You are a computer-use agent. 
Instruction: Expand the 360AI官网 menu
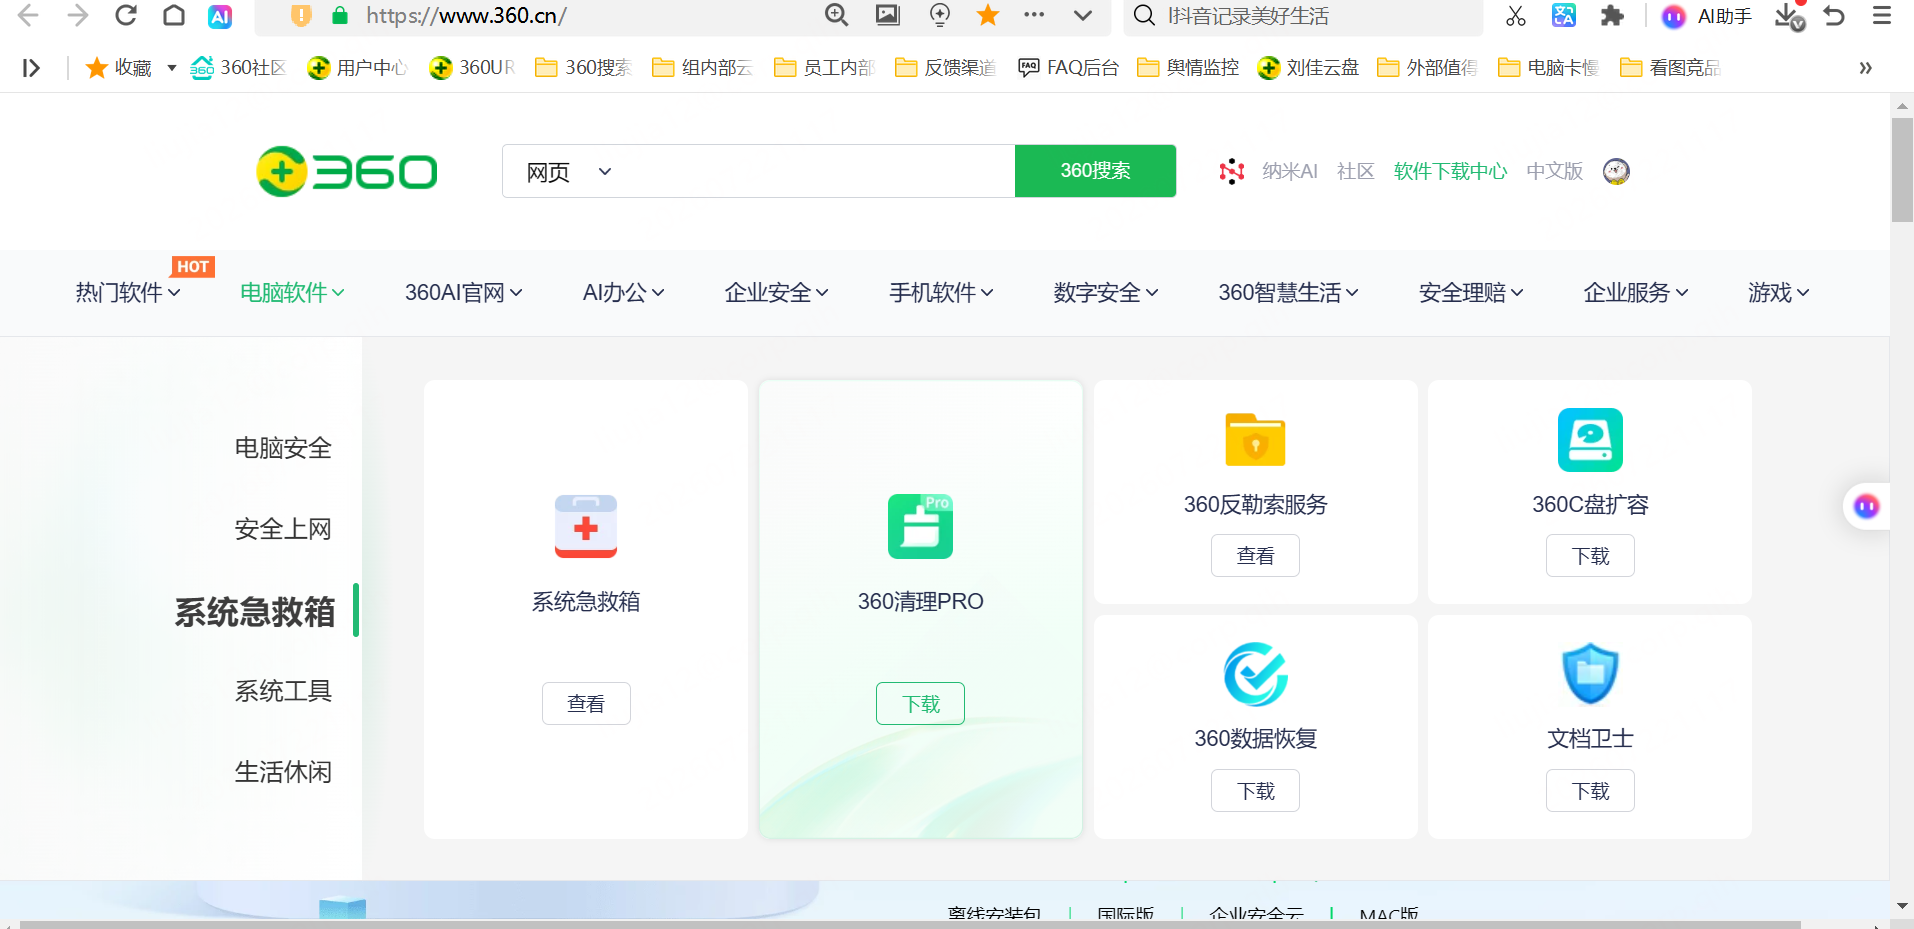pos(464,292)
